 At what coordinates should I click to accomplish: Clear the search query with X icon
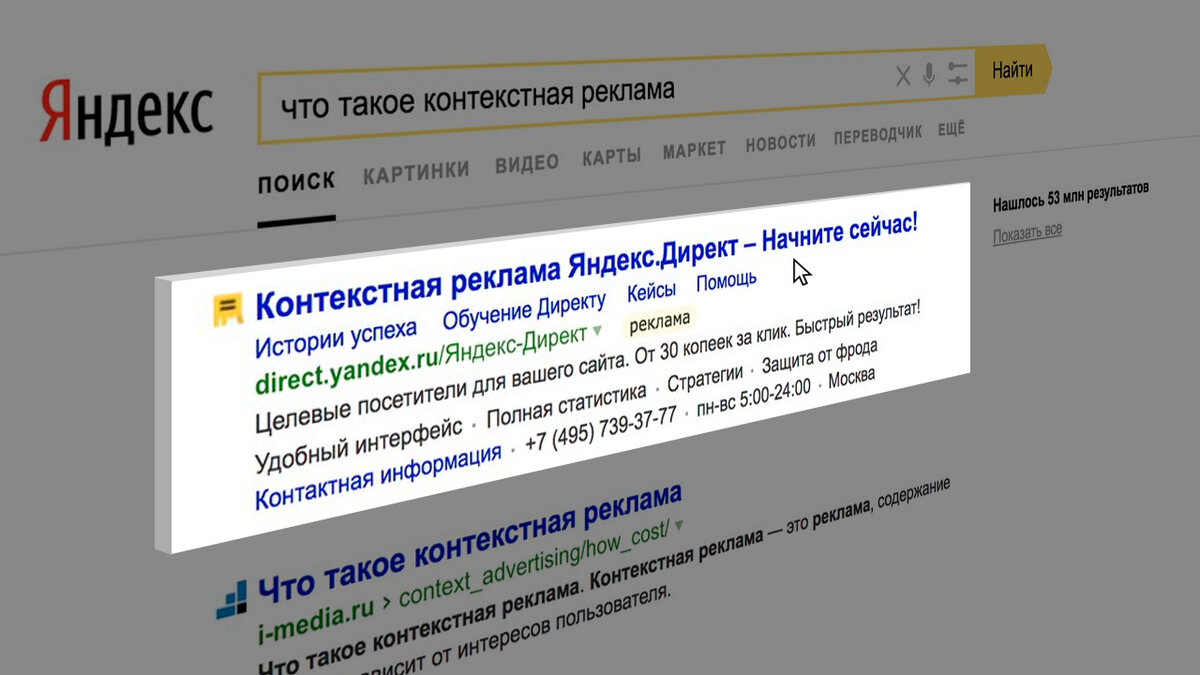pyautogui.click(x=903, y=76)
